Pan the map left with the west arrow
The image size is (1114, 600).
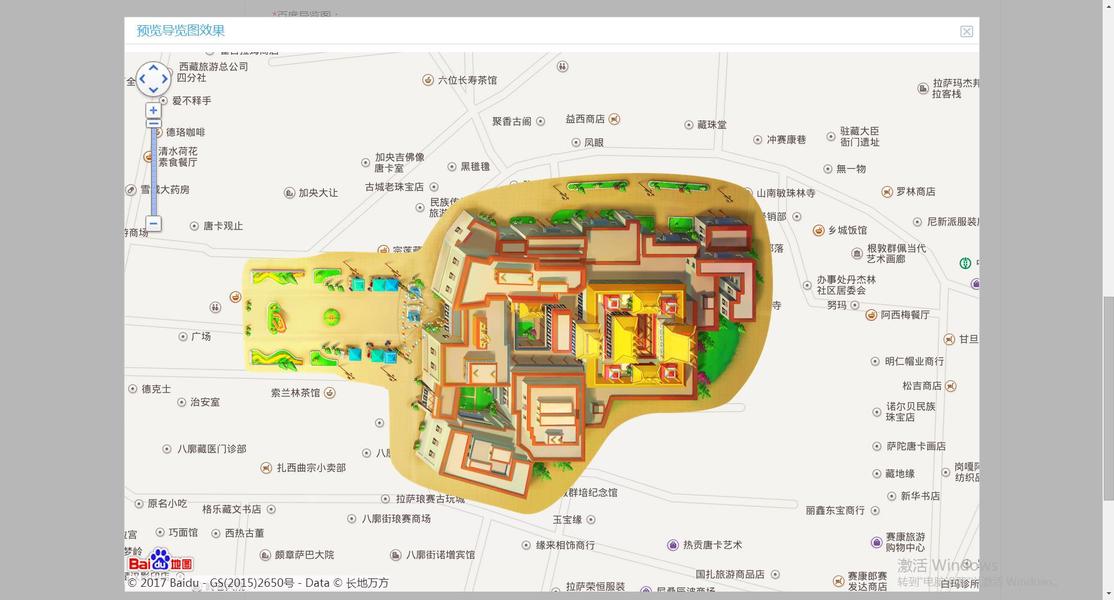pos(142,79)
